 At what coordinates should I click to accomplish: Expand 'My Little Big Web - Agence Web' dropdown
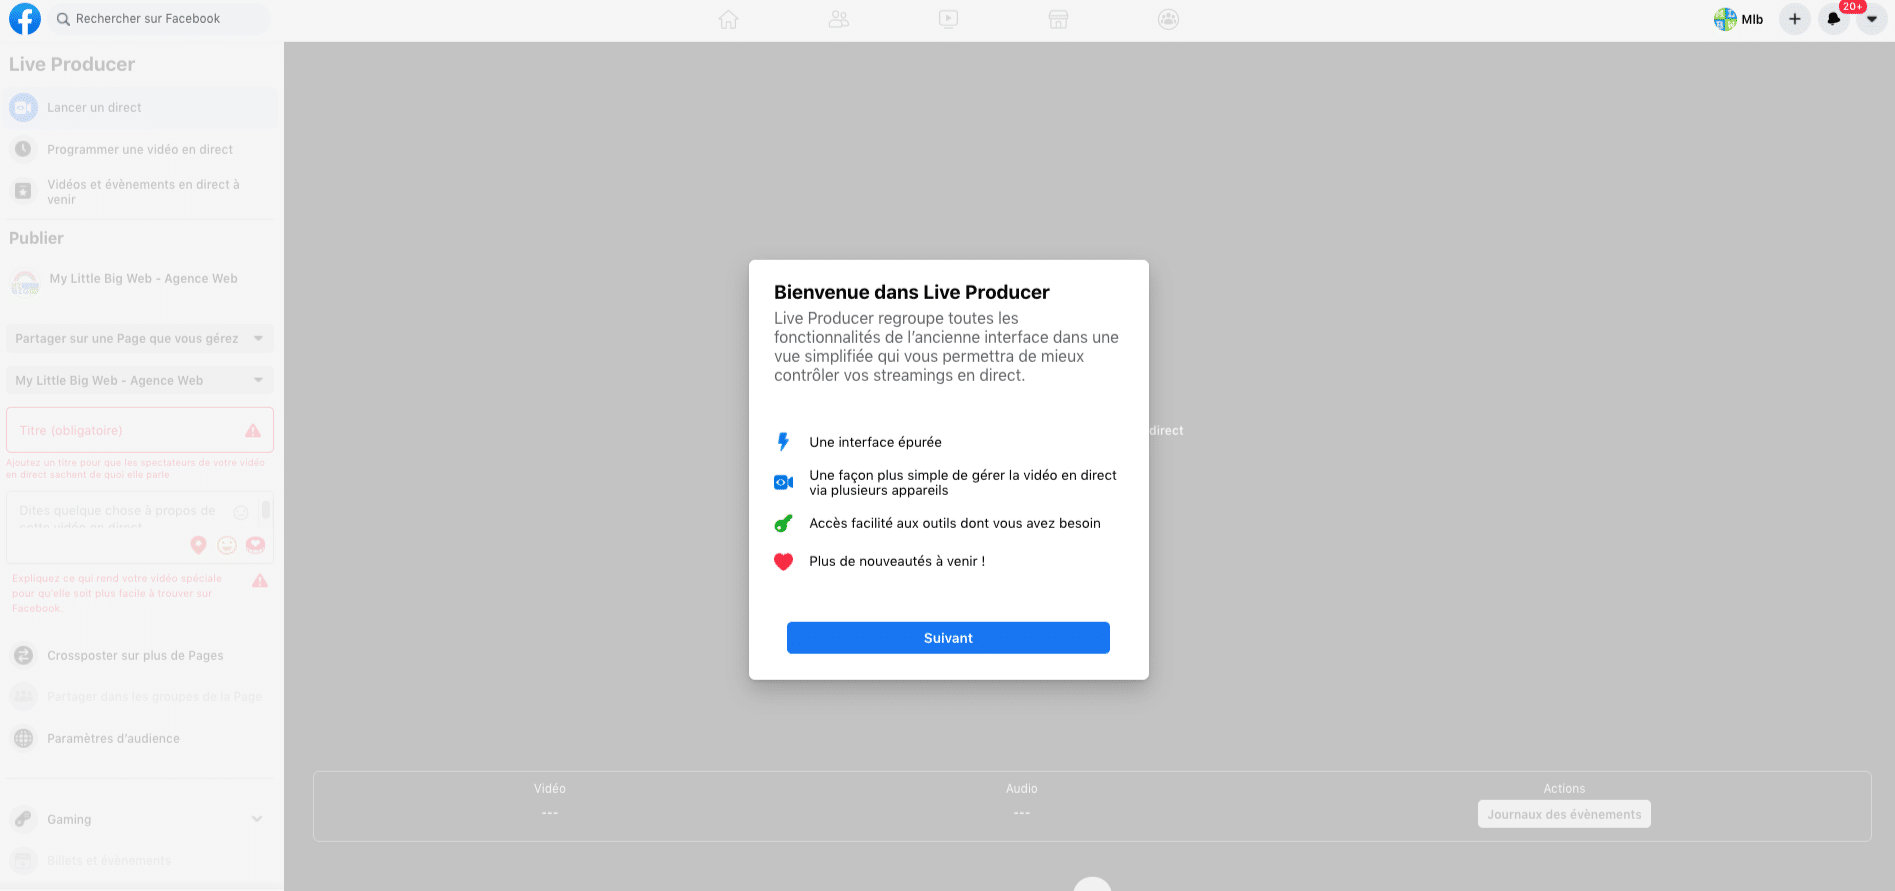click(139, 381)
